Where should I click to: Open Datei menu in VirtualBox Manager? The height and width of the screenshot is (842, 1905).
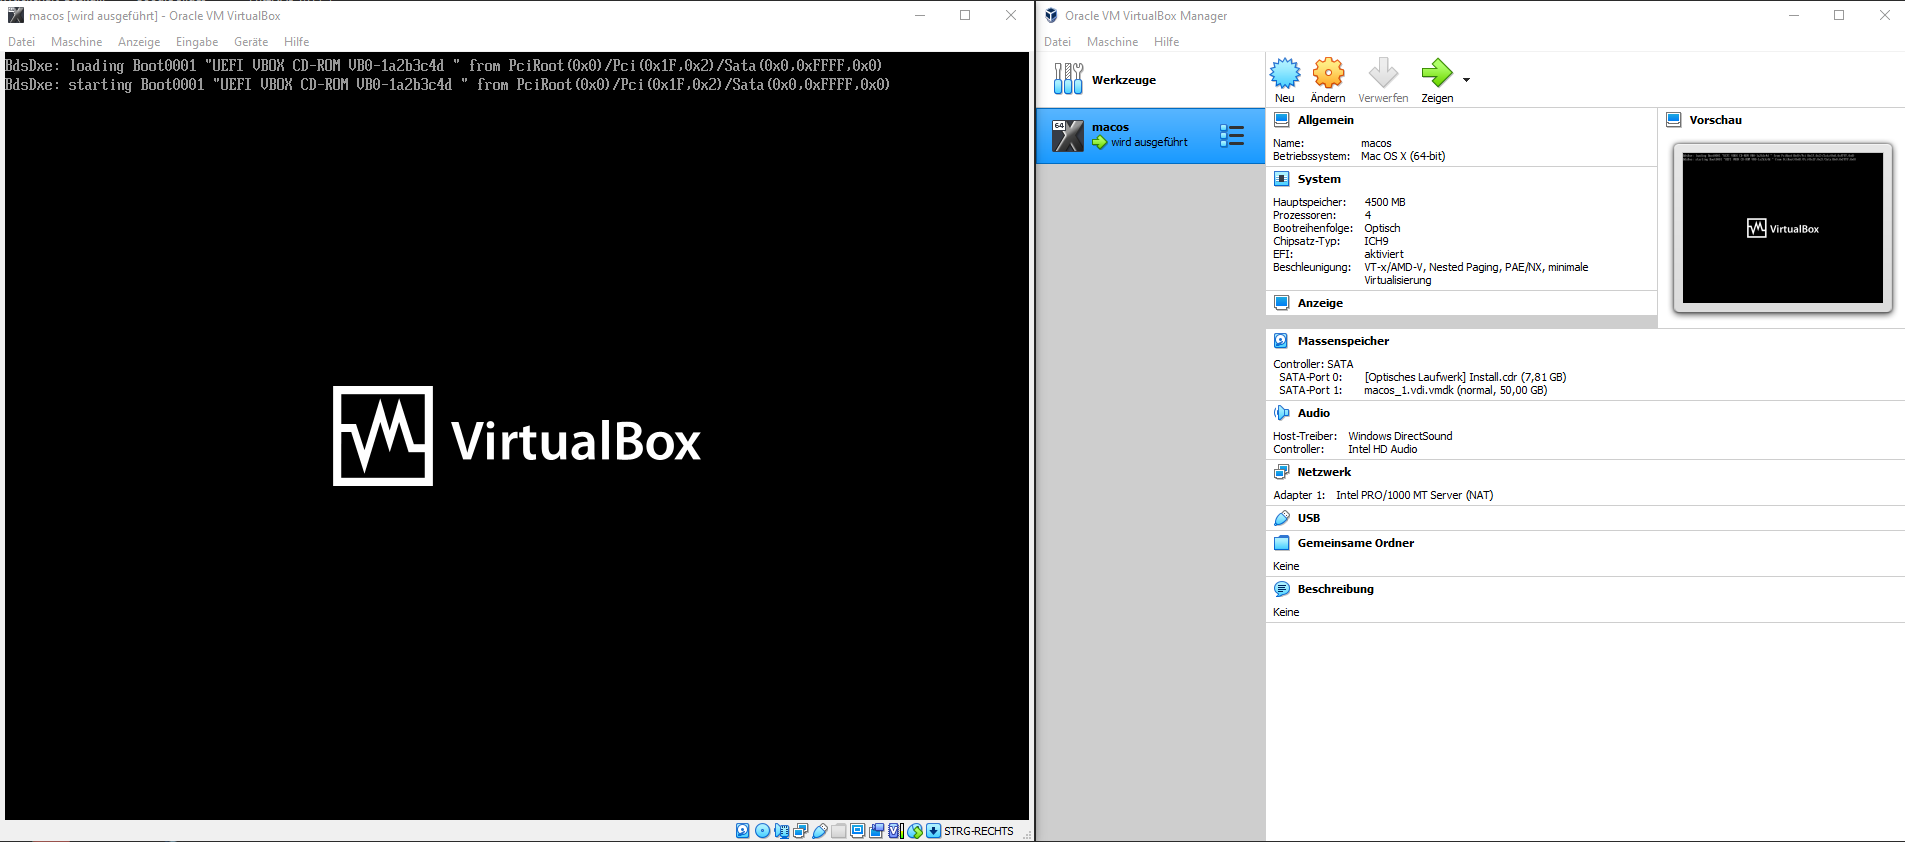click(x=1057, y=42)
